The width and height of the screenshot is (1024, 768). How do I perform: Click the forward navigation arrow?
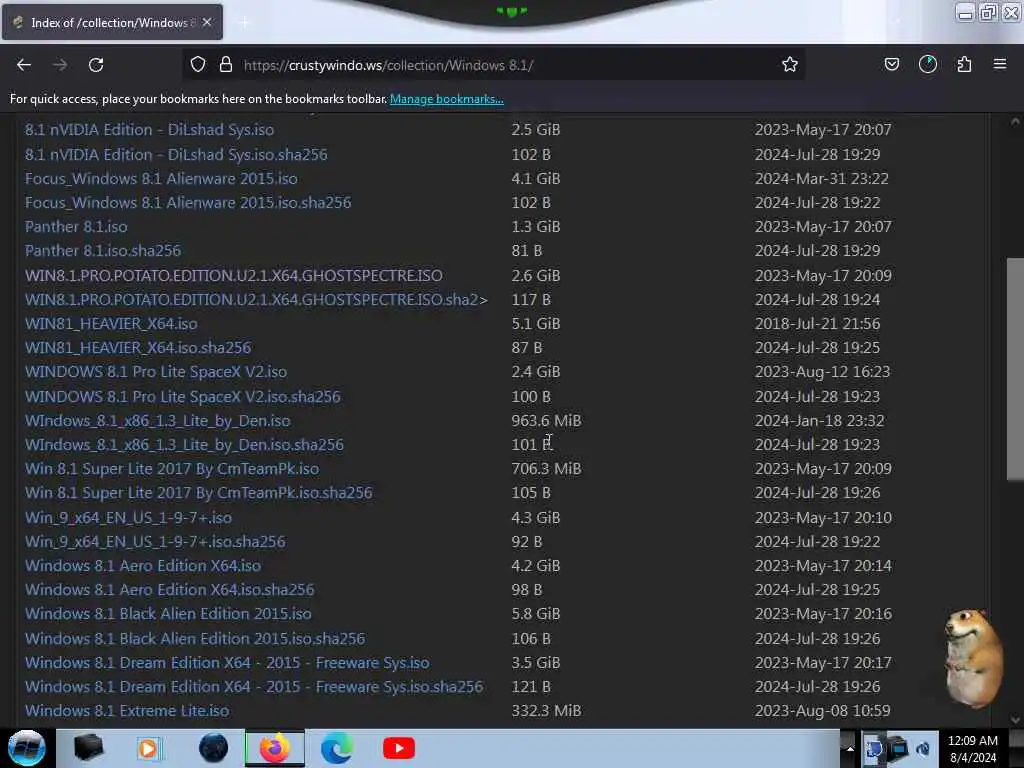pos(59,65)
